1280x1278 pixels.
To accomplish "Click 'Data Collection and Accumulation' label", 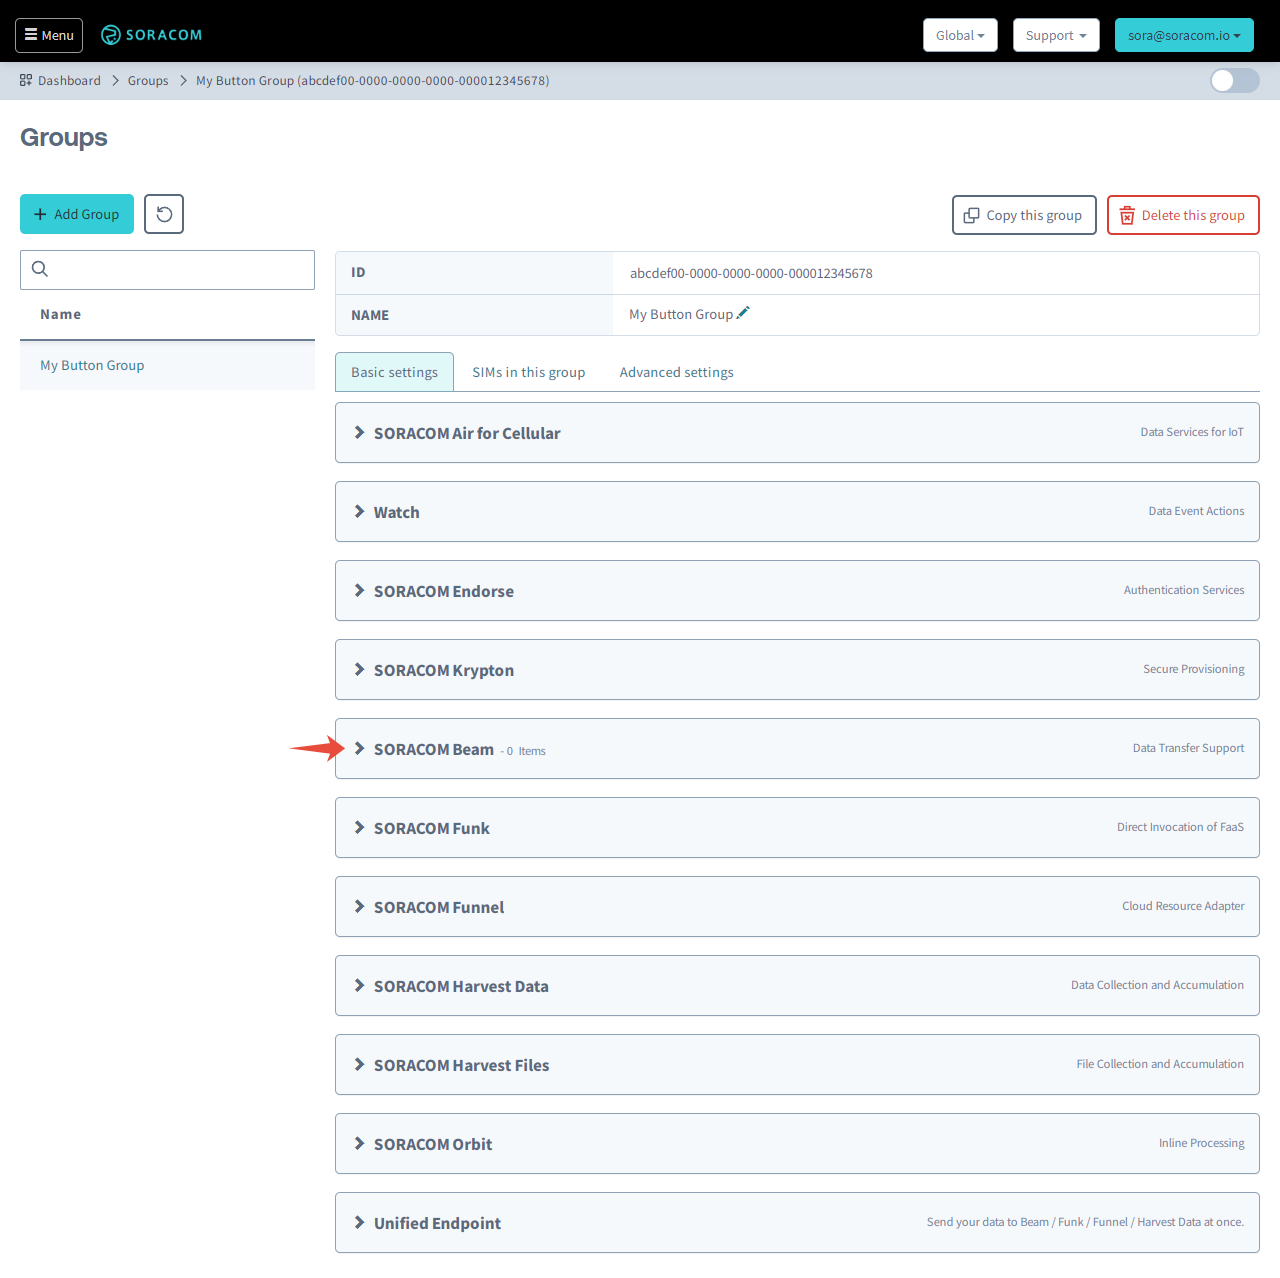I will point(1157,985).
